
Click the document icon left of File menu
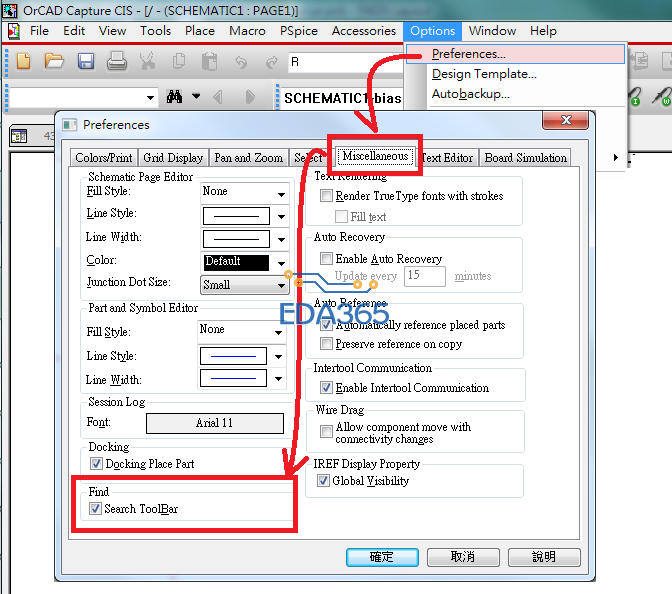(x=13, y=31)
